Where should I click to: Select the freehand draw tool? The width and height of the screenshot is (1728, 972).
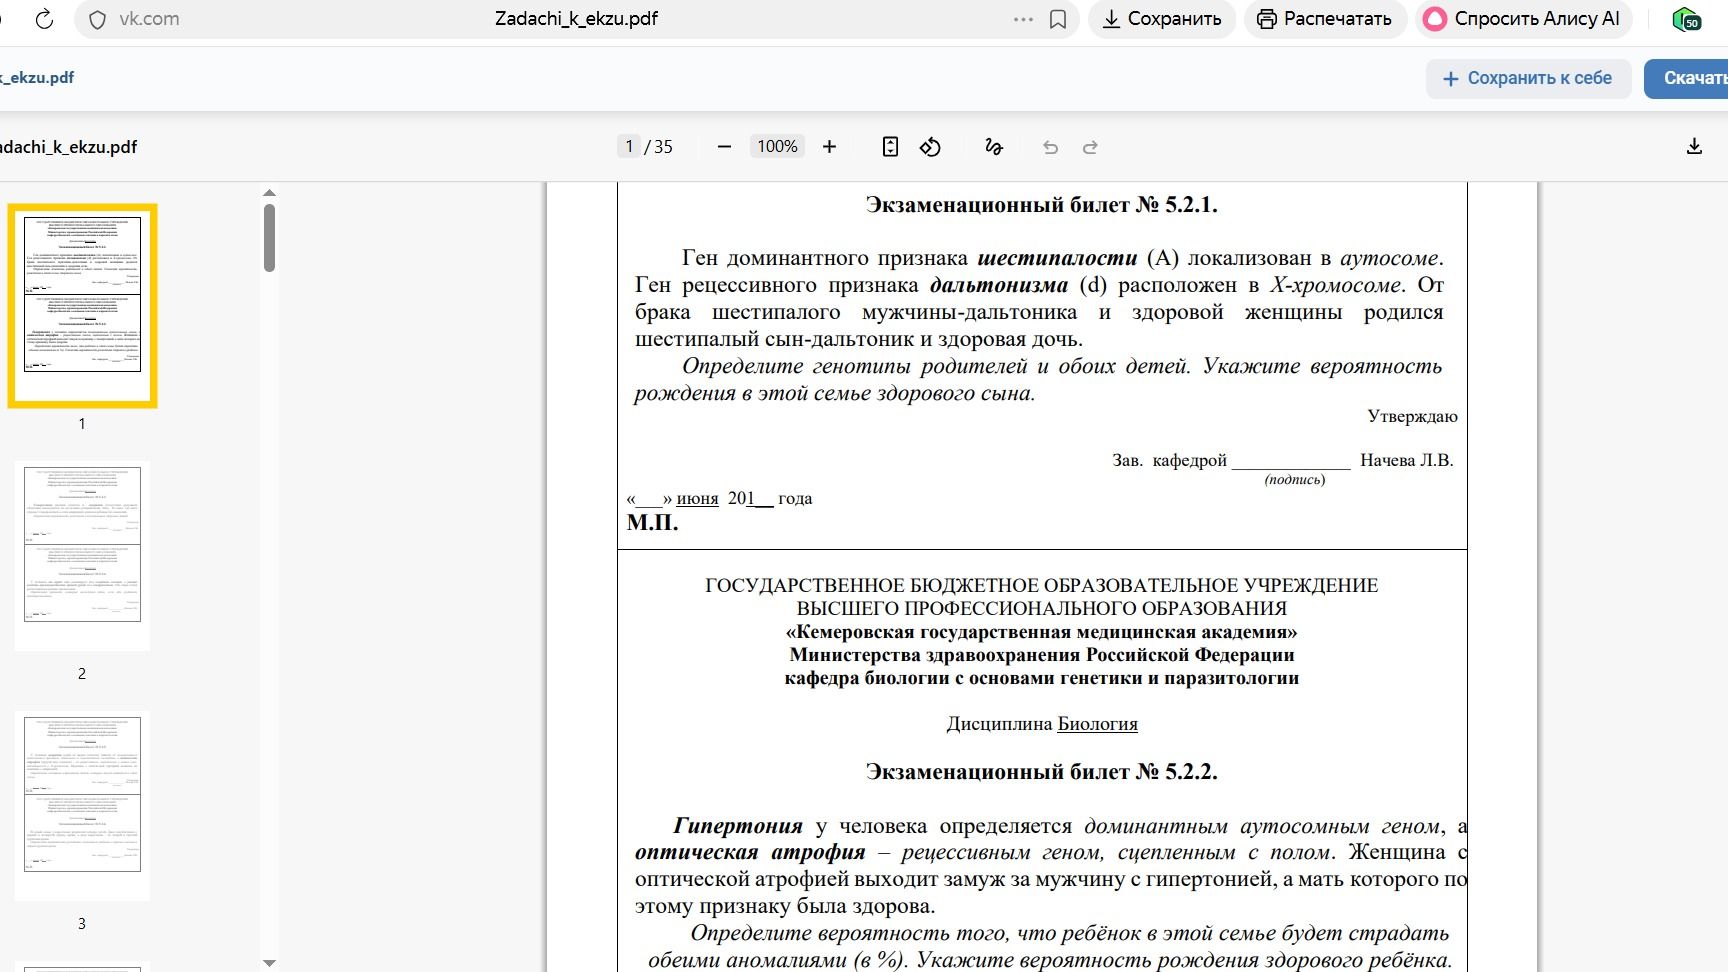click(x=993, y=147)
